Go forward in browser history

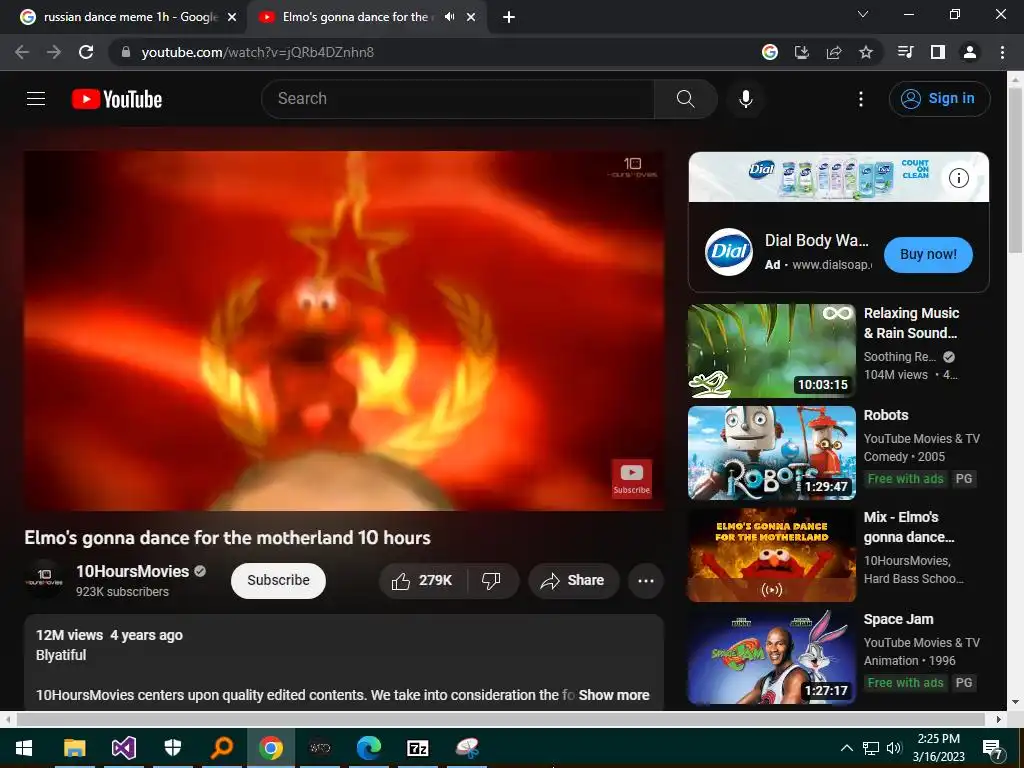tap(54, 52)
